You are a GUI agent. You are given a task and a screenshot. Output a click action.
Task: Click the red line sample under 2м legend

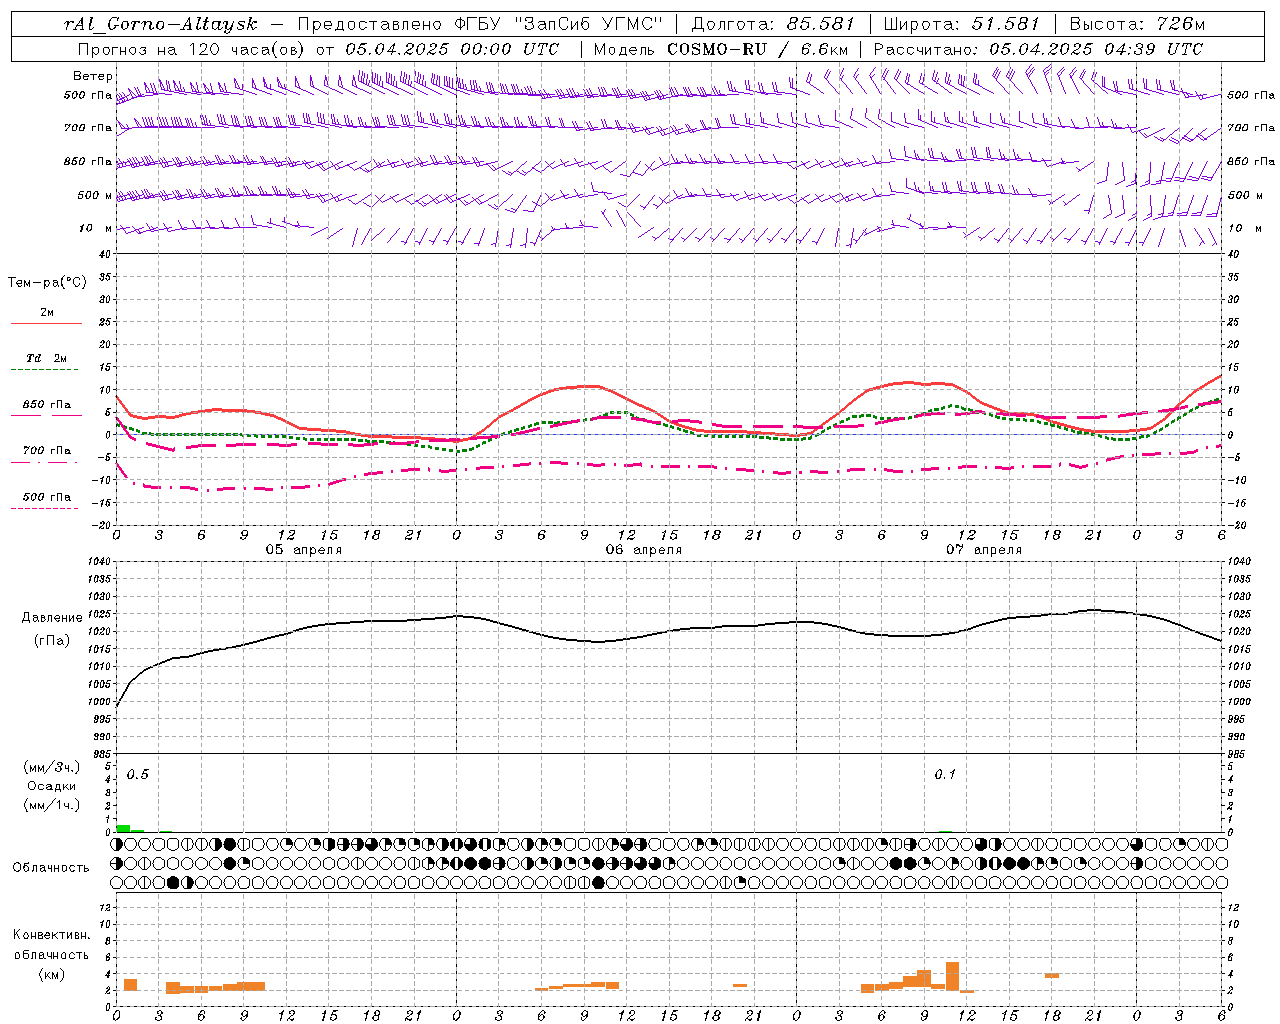[x=46, y=324]
